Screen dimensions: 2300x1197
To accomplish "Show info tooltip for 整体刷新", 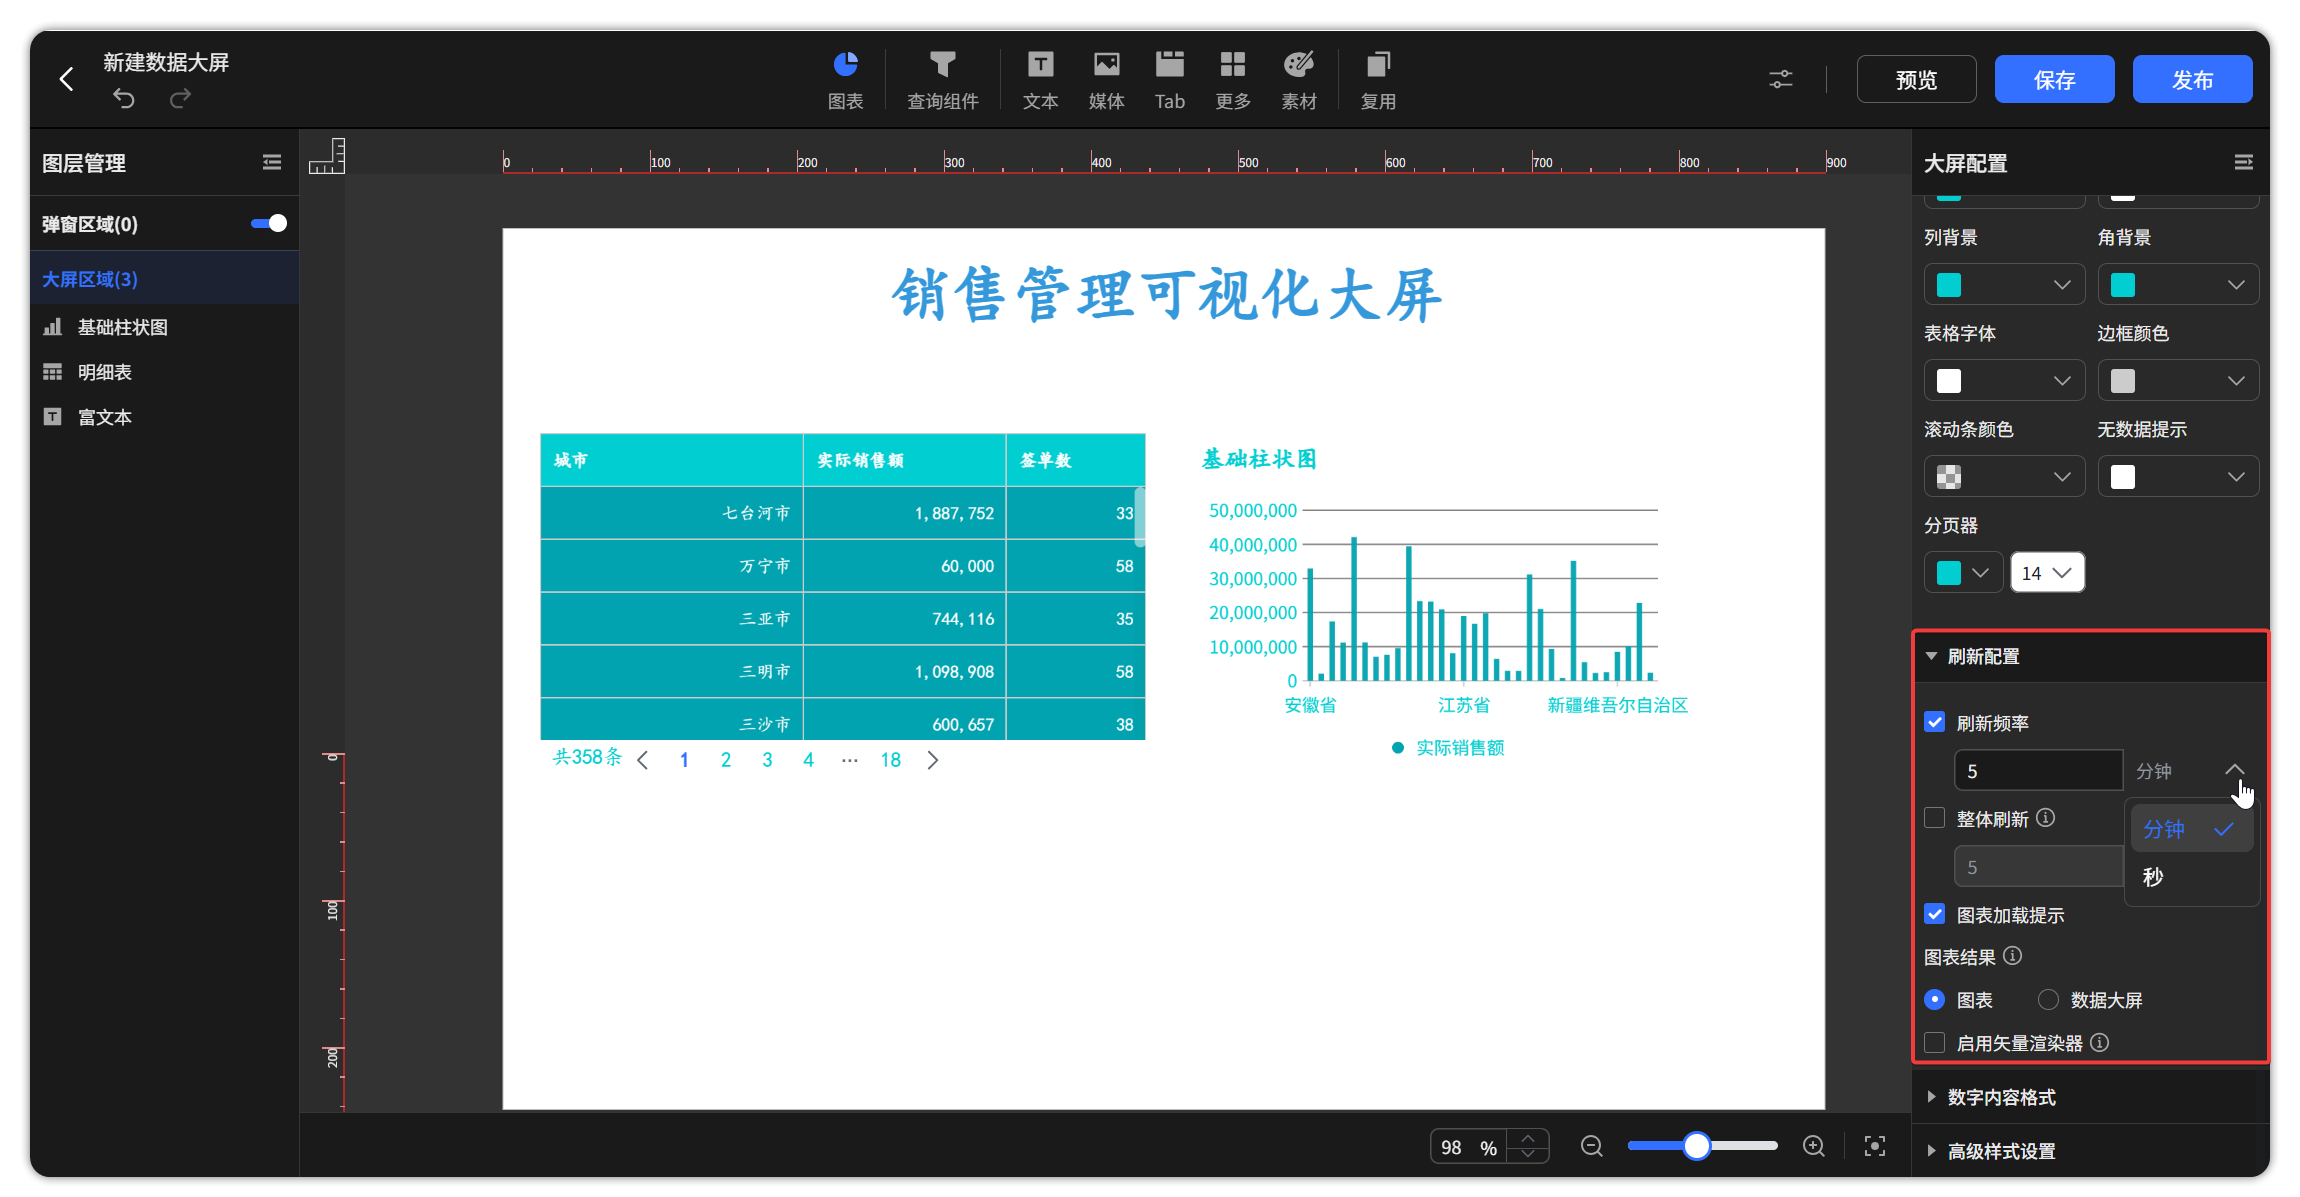I will pyautogui.click(x=2046, y=818).
